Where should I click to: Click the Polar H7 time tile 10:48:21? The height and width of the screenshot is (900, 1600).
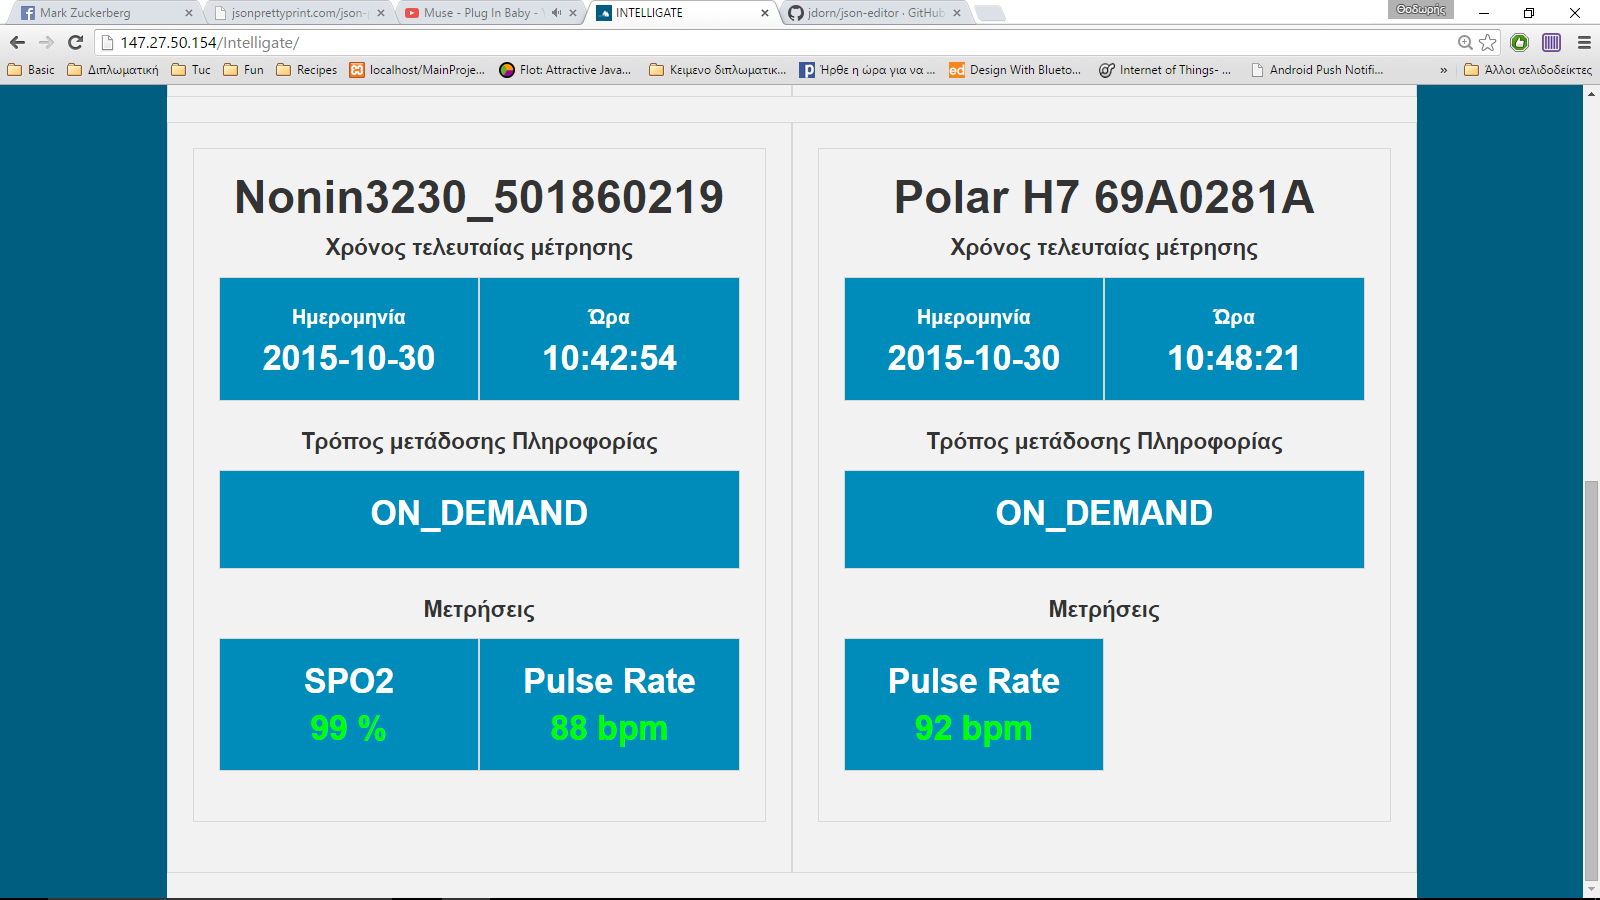(x=1234, y=339)
